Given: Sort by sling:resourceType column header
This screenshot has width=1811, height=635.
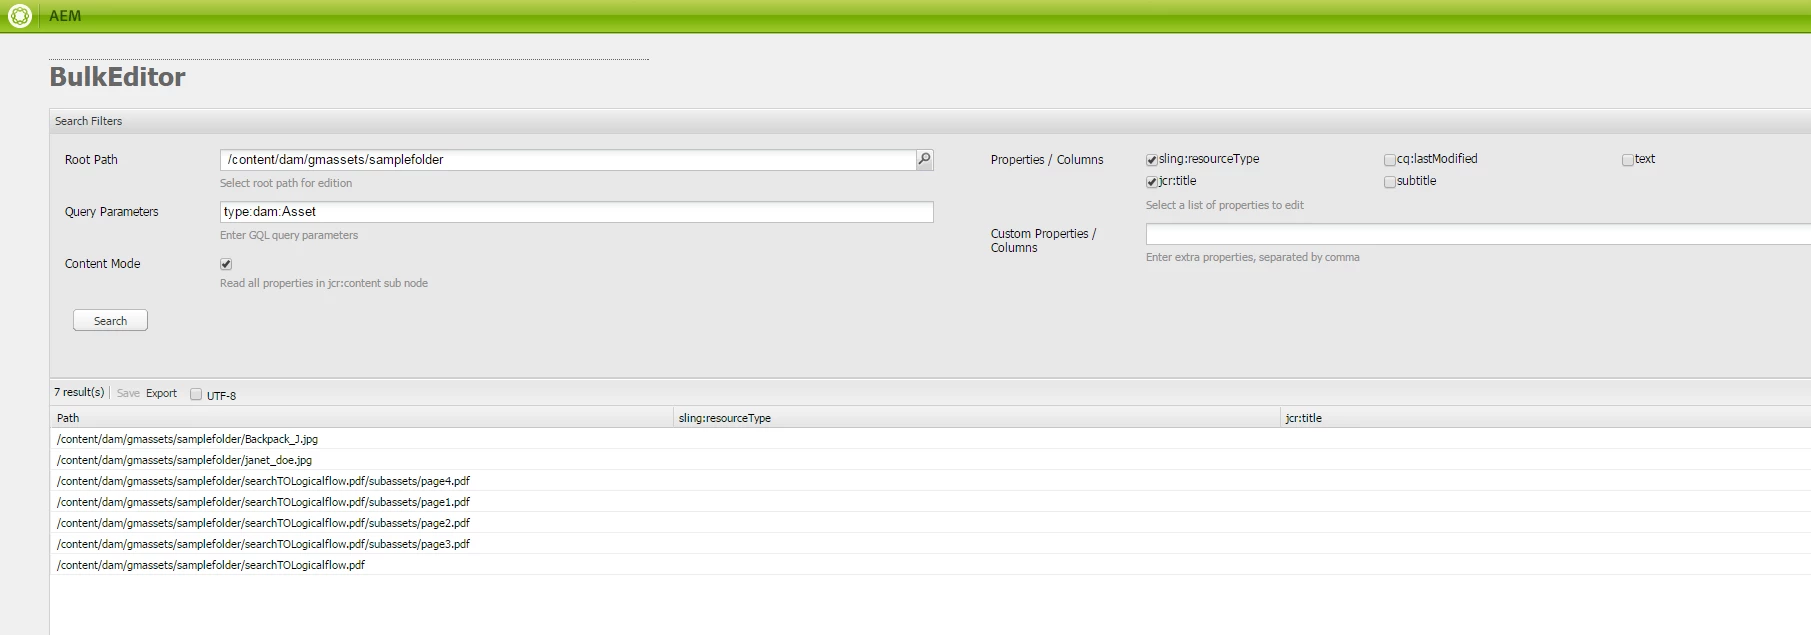Looking at the screenshot, I should point(977,418).
